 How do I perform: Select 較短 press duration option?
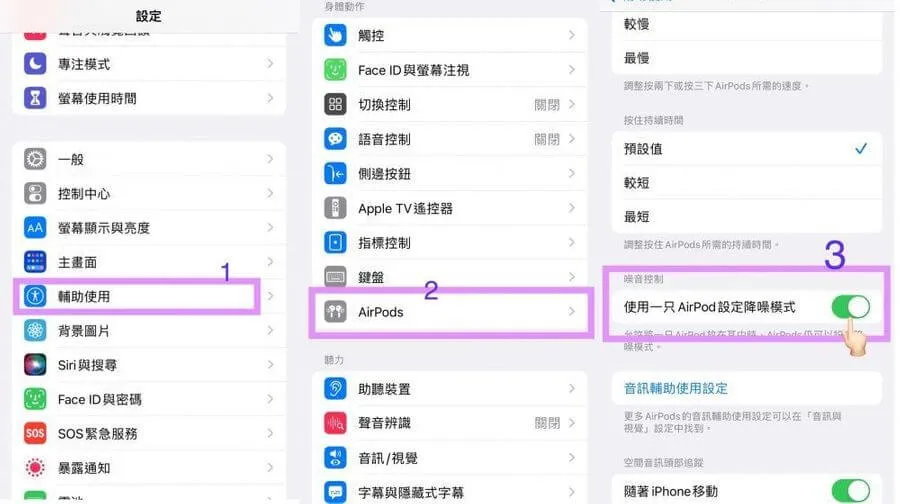[x=747, y=183]
